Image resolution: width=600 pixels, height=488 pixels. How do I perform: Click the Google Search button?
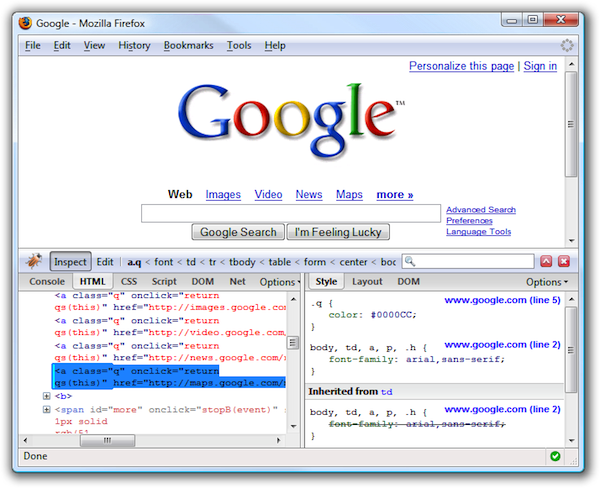[238, 232]
